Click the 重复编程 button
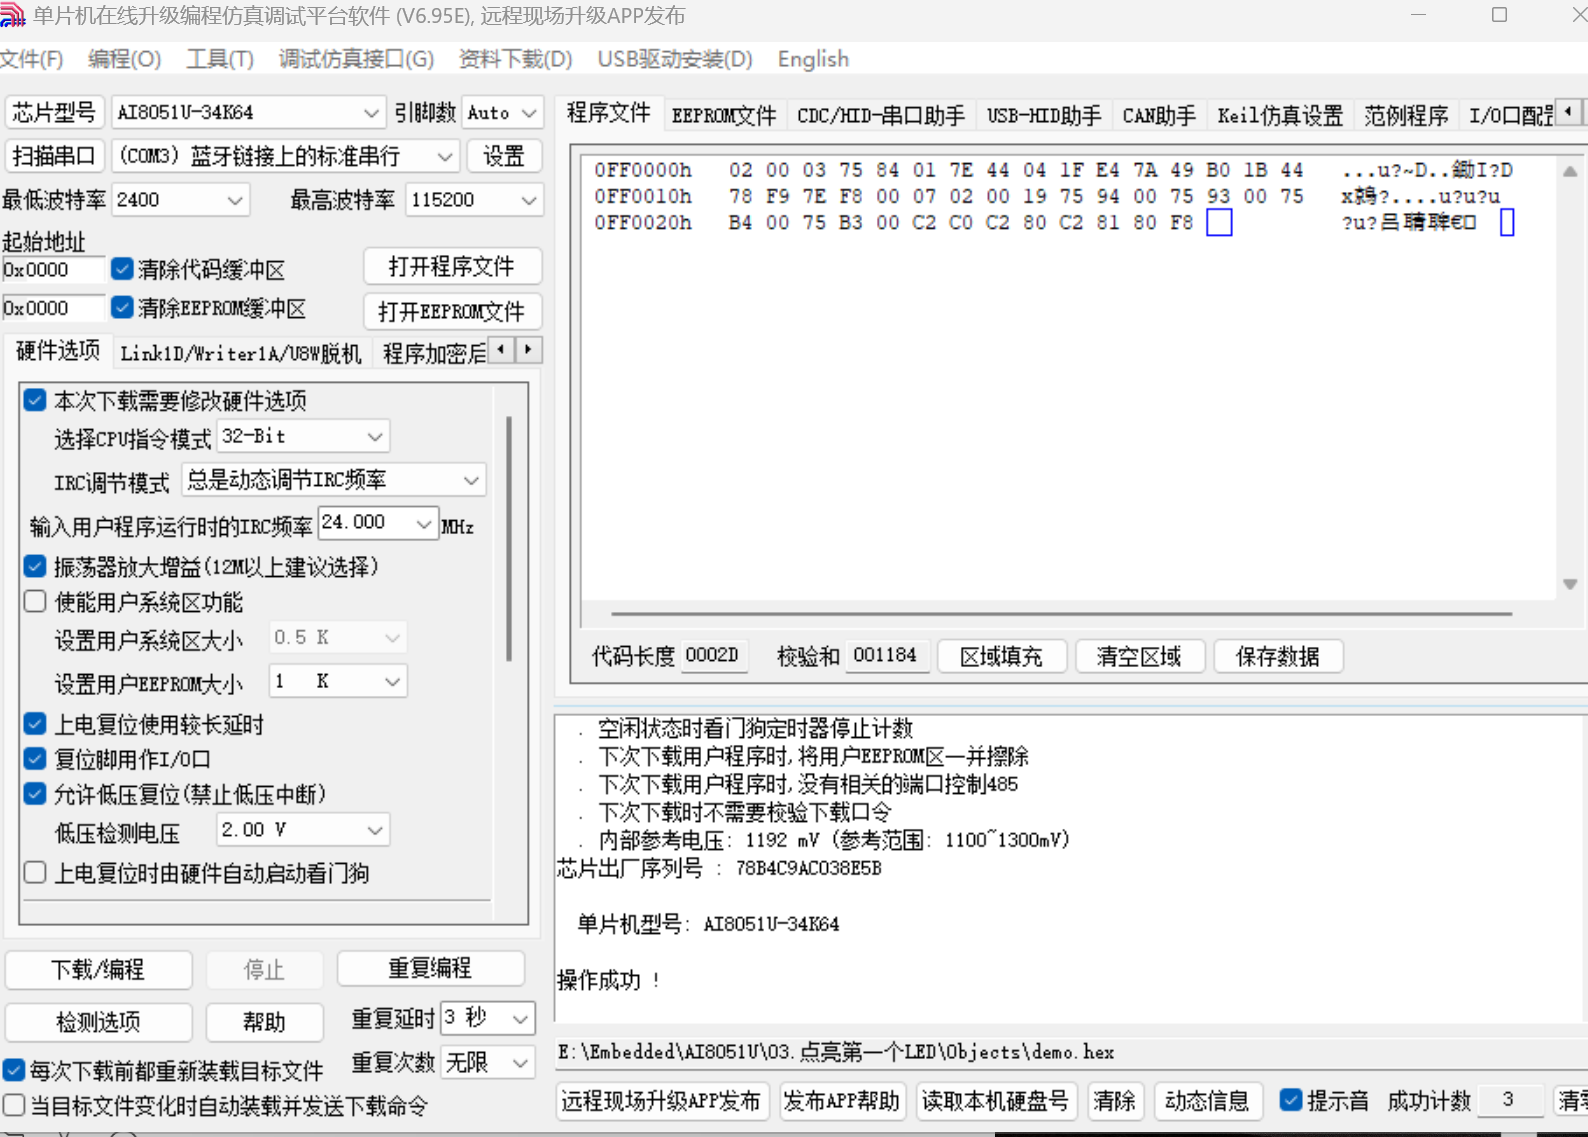Image resolution: width=1588 pixels, height=1137 pixels. (x=430, y=968)
